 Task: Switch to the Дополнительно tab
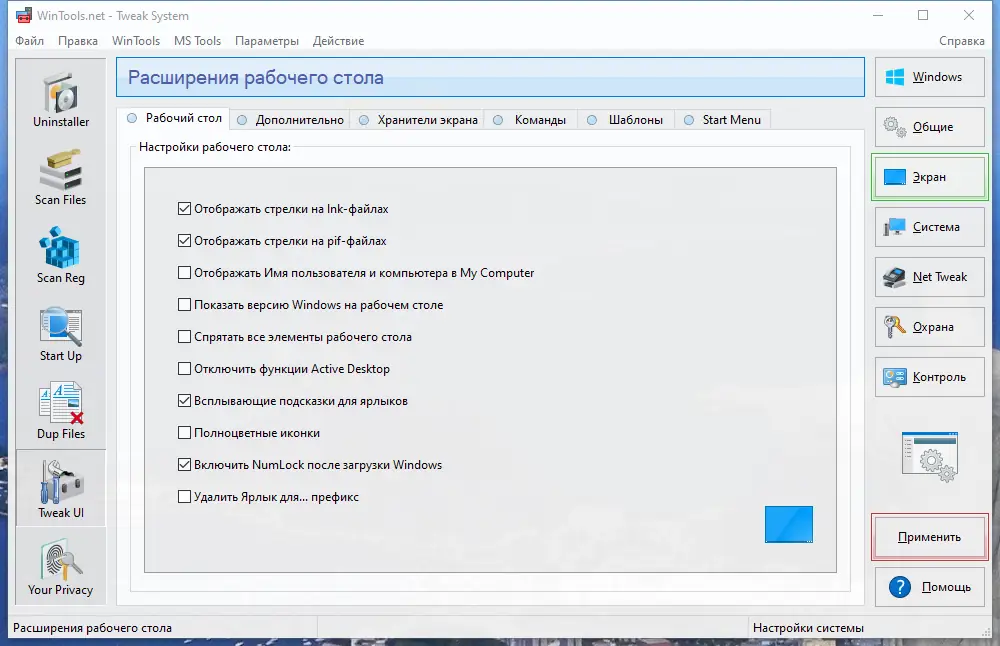tap(290, 120)
